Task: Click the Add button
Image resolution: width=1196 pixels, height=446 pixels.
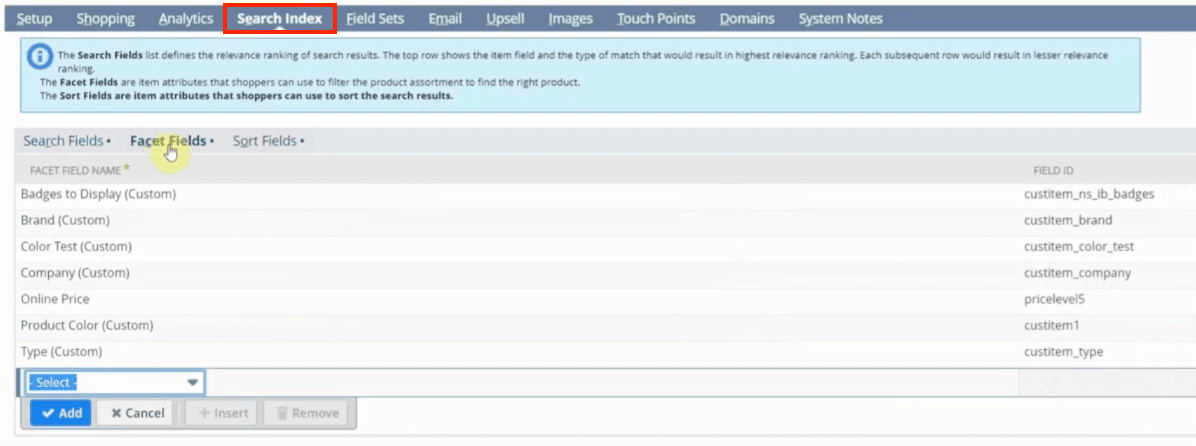Action: point(61,412)
